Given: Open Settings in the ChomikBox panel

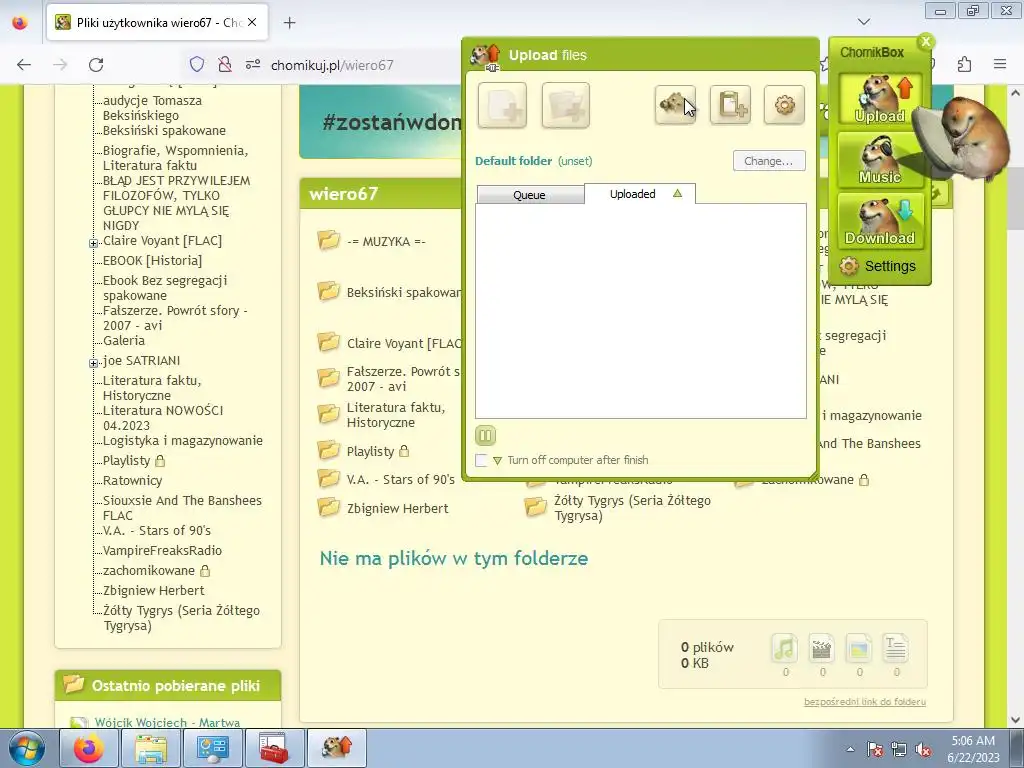Looking at the screenshot, I should click(878, 266).
